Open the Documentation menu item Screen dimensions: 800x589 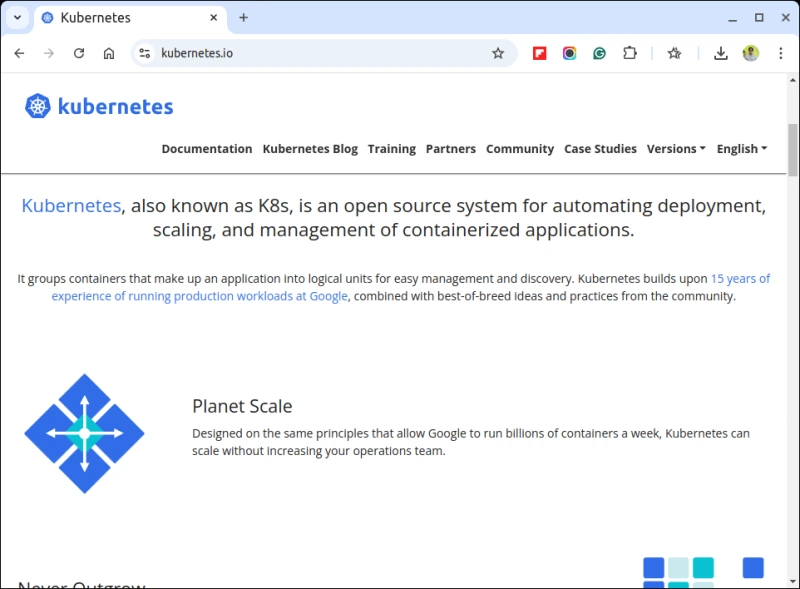pos(207,149)
